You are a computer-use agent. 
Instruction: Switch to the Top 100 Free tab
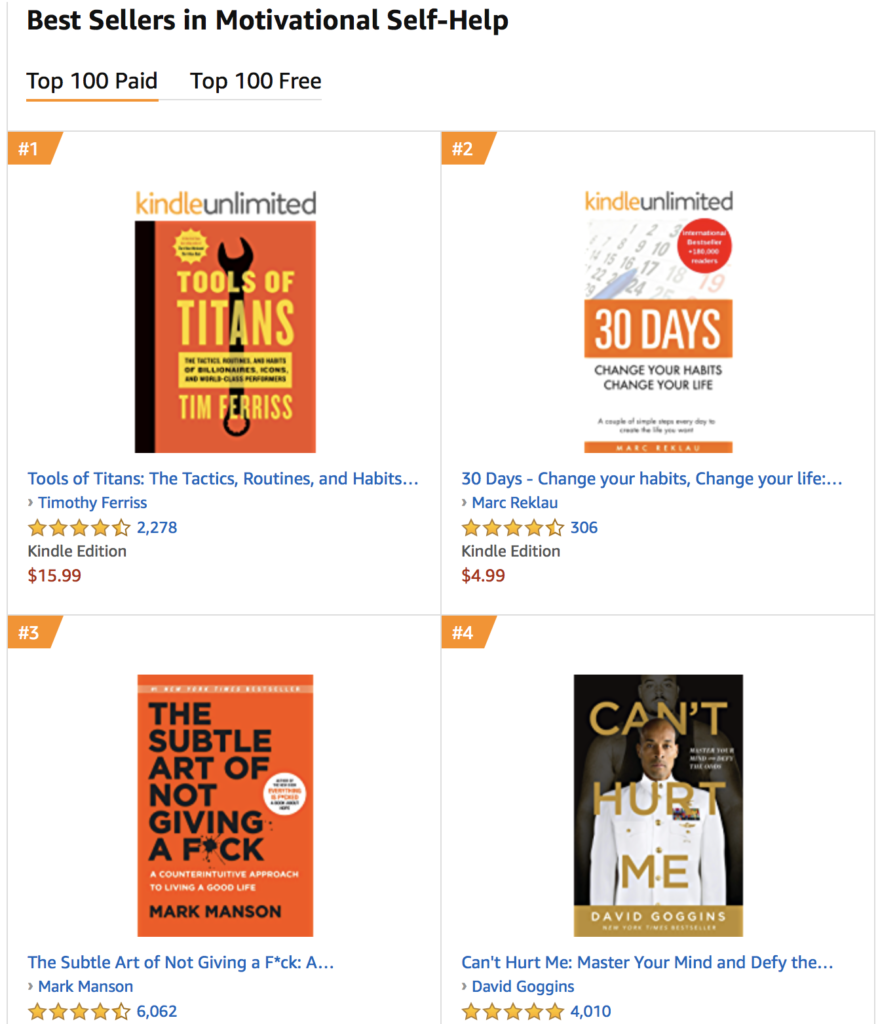(255, 81)
